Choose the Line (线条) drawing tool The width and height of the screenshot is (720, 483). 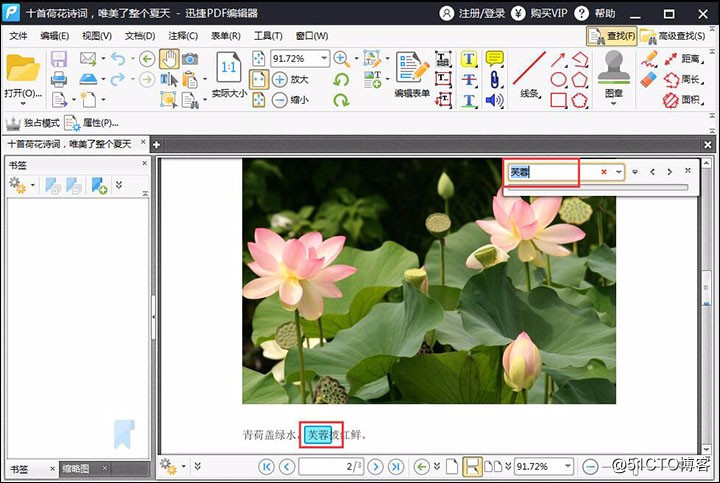(529, 75)
